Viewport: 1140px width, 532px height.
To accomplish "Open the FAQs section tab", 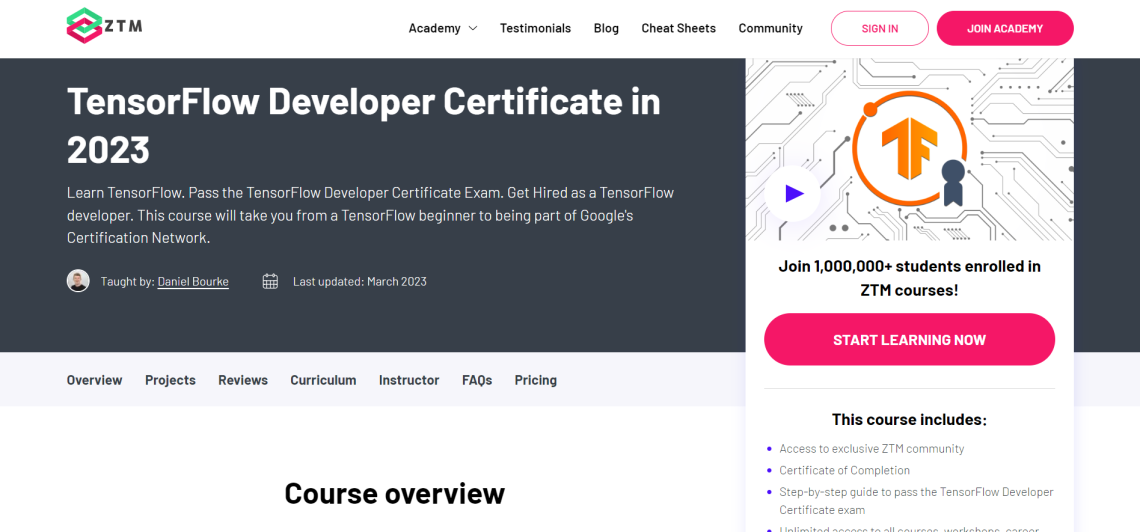I will point(477,380).
